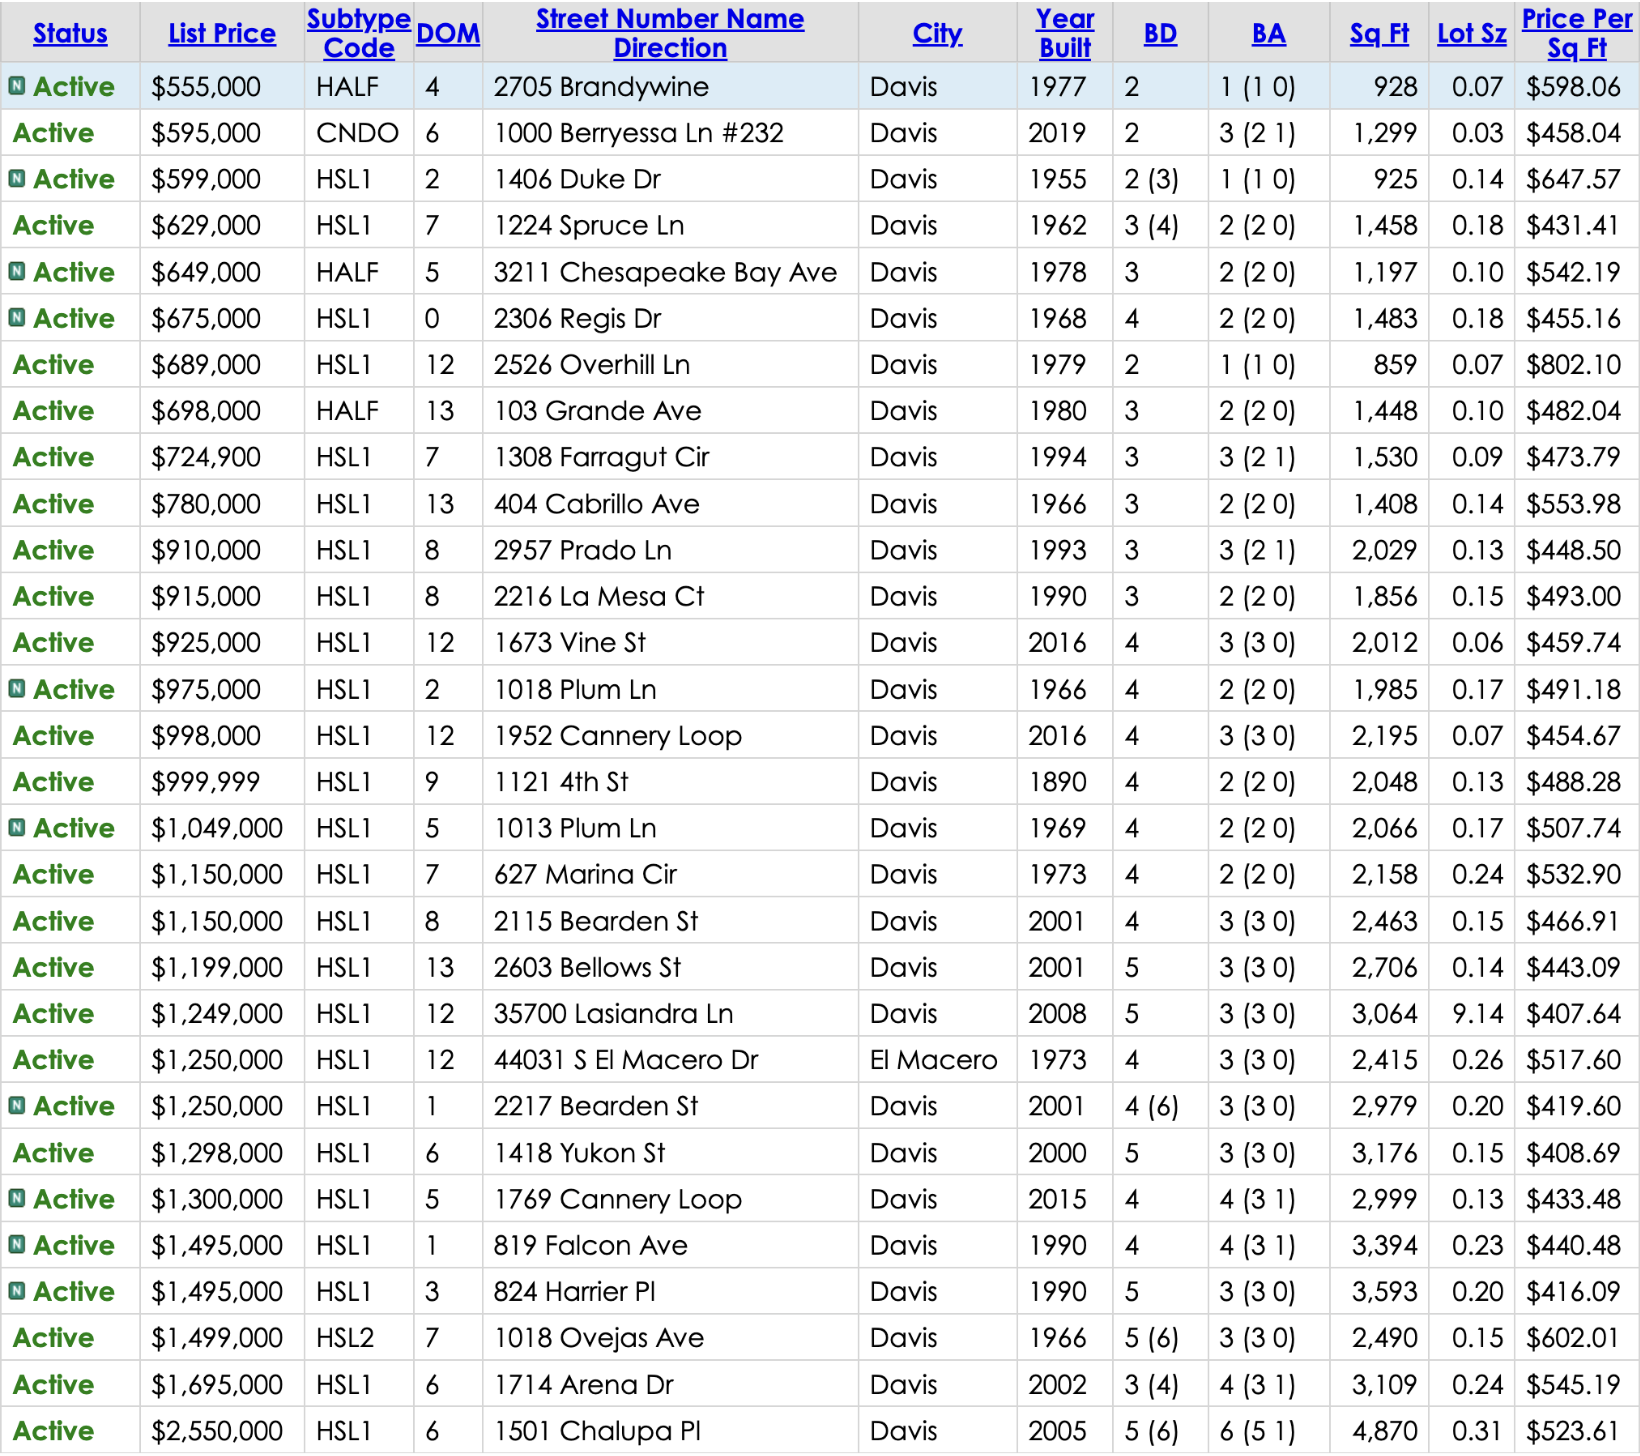Click the new-listing icon for 1406 Duke Dr

17,179
